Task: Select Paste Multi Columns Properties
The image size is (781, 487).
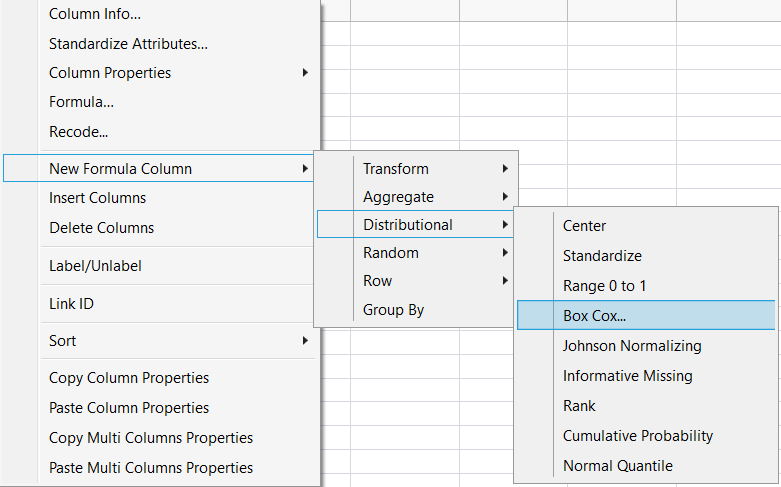Action: pyautogui.click(x=151, y=468)
